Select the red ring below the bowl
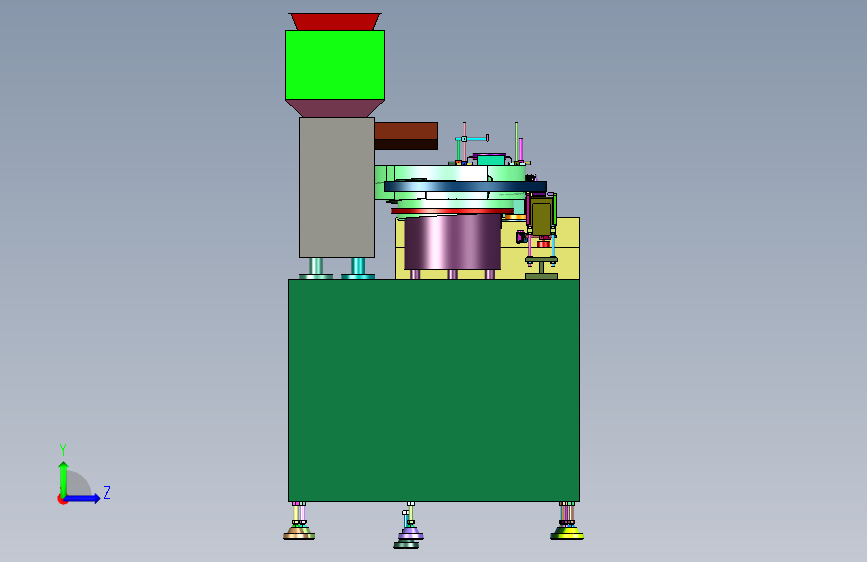Viewport: 867px width, 562px height. [452, 211]
